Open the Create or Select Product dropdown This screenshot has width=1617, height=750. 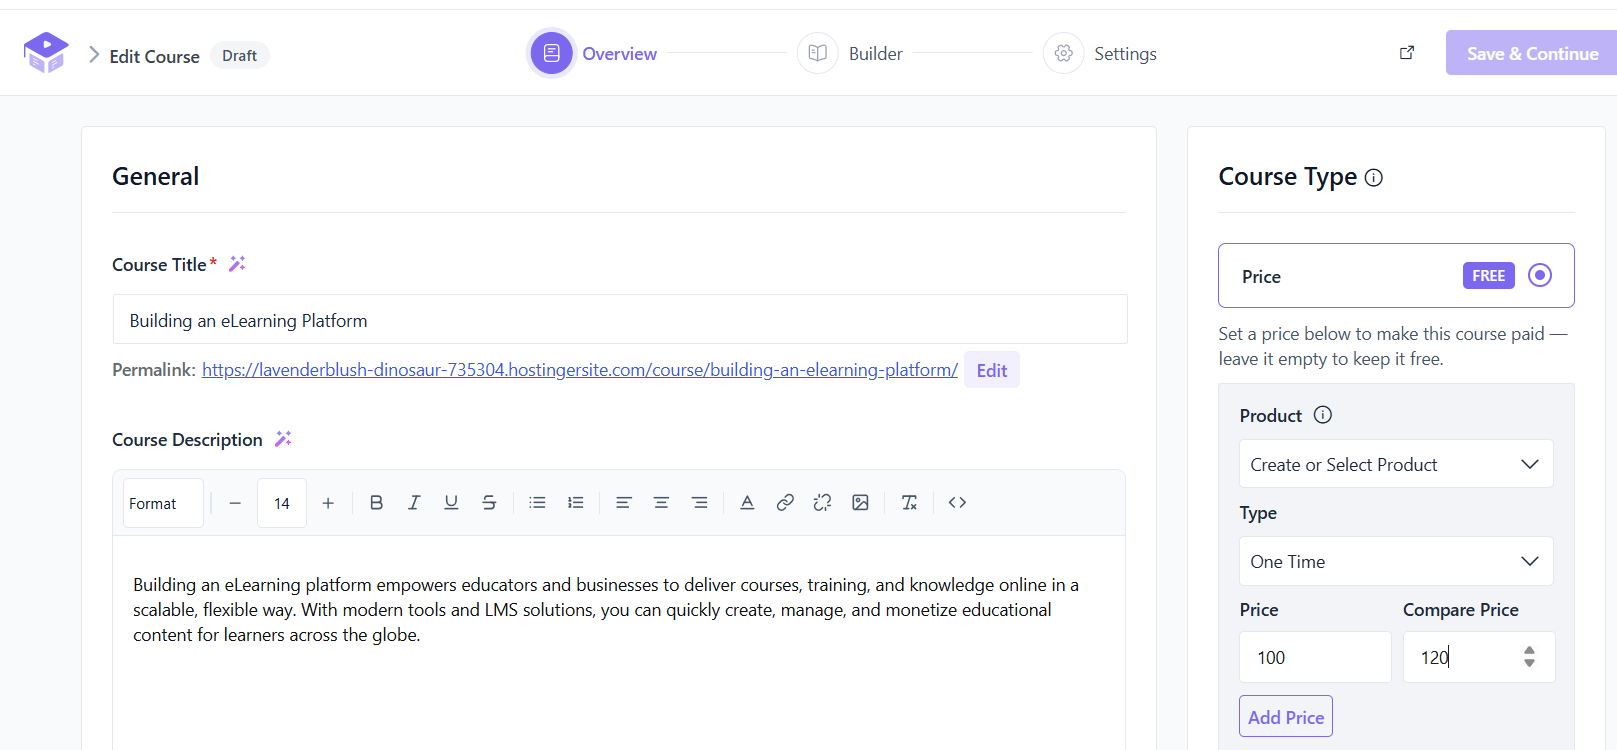(x=1396, y=464)
